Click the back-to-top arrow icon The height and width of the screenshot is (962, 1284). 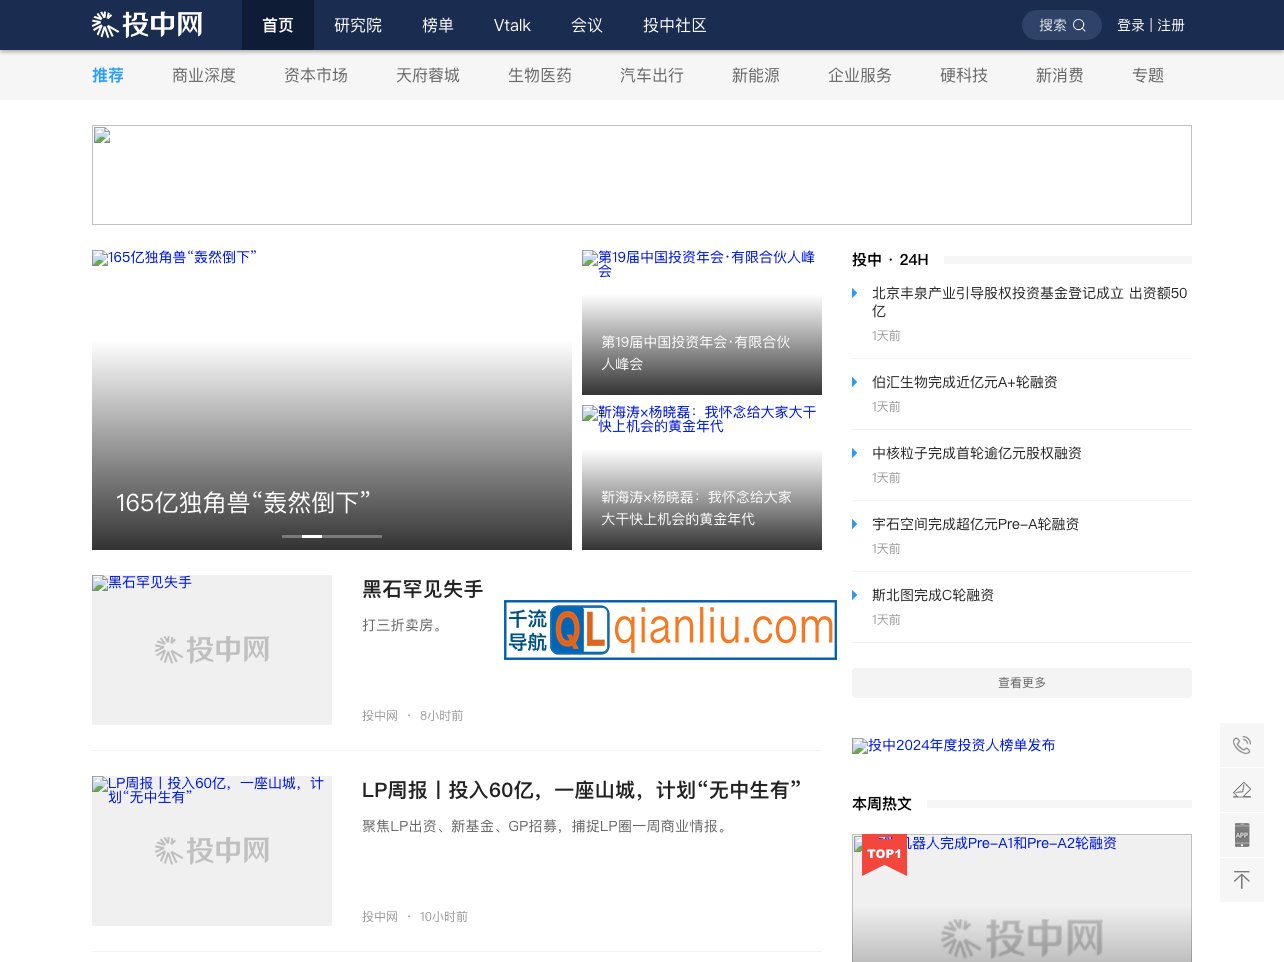point(1242,880)
